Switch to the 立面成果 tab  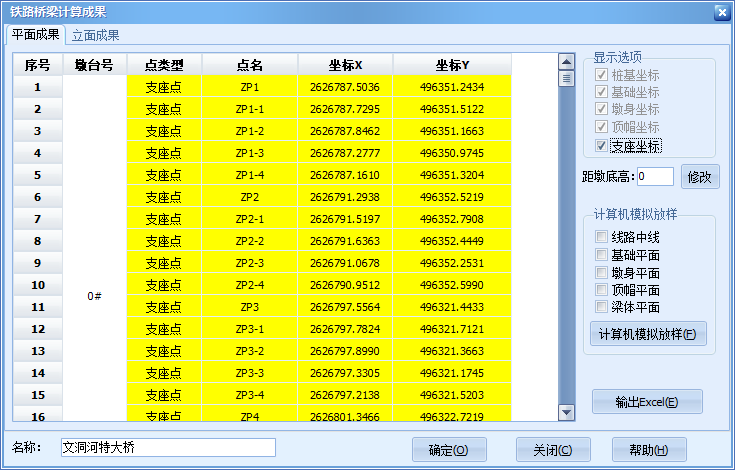[x=96, y=35]
